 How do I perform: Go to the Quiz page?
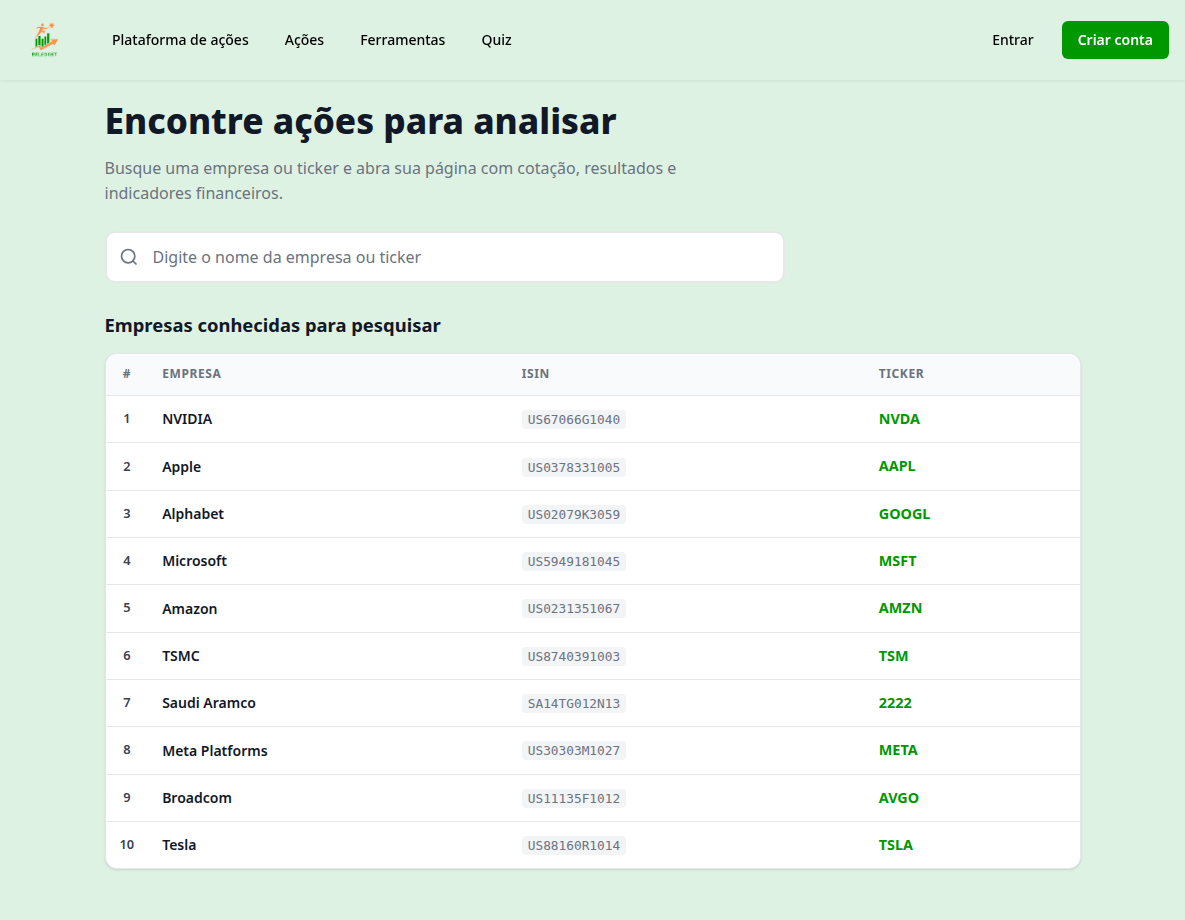[x=497, y=40]
